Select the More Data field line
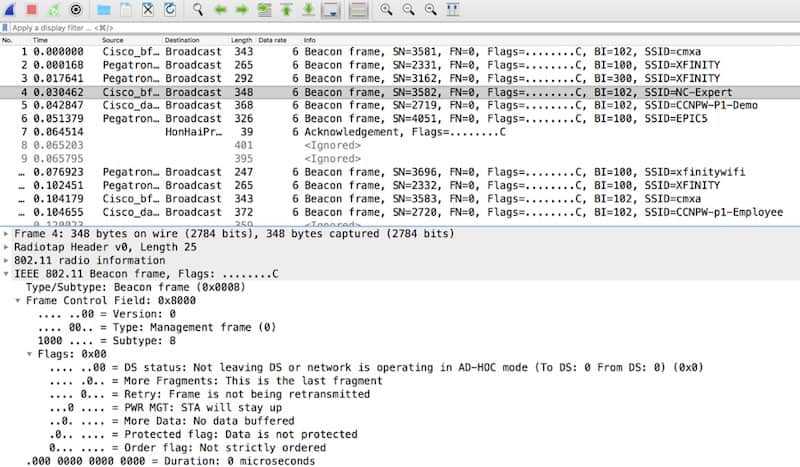The height and width of the screenshot is (467, 800). click(x=172, y=421)
